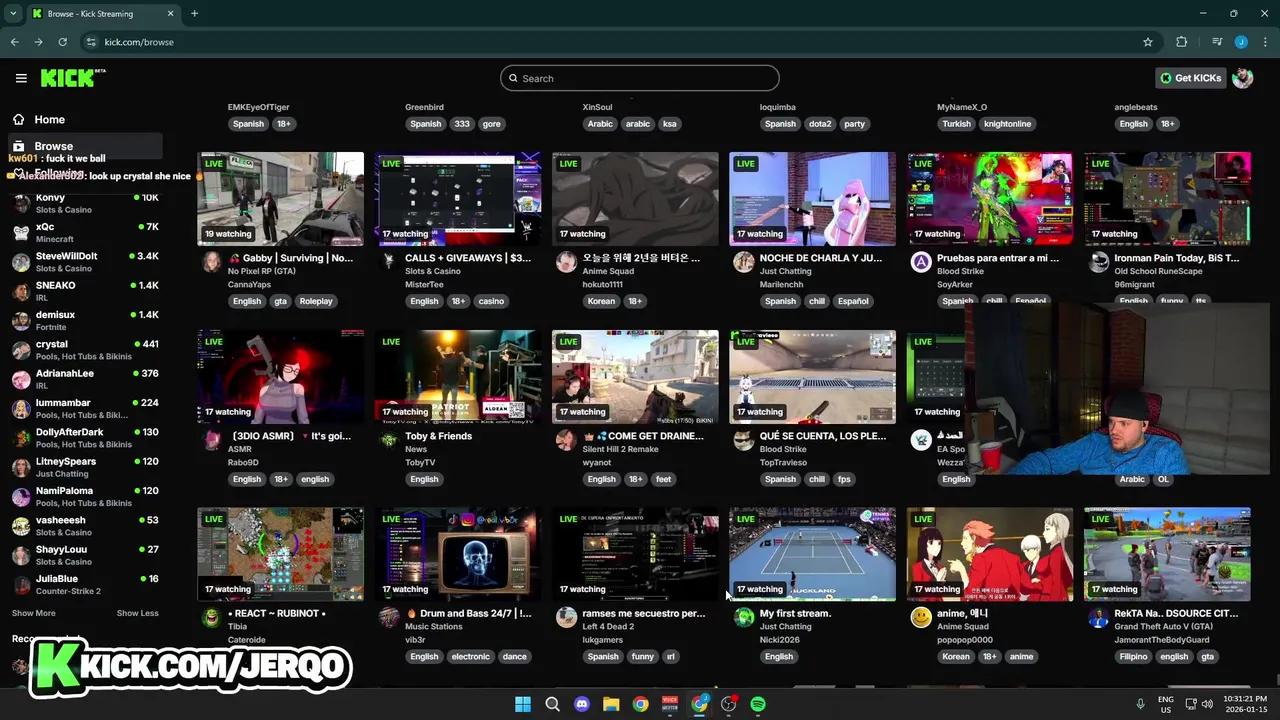Open SNEAKO channel in sidebar

click(85, 291)
